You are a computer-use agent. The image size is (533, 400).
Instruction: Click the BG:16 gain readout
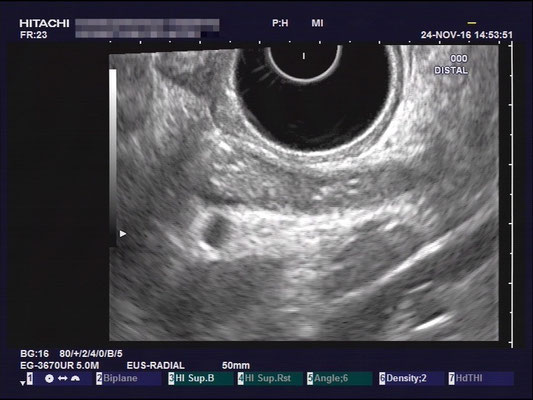34,354
